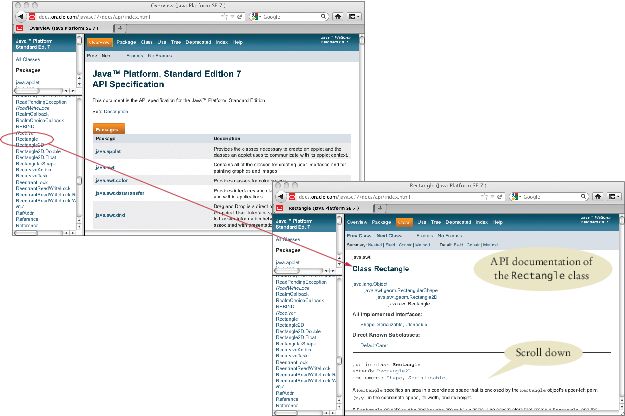Viewport: 625px width, 416px height.
Task: Click Prev Class link in Rectangle window
Action: [x=359, y=236]
